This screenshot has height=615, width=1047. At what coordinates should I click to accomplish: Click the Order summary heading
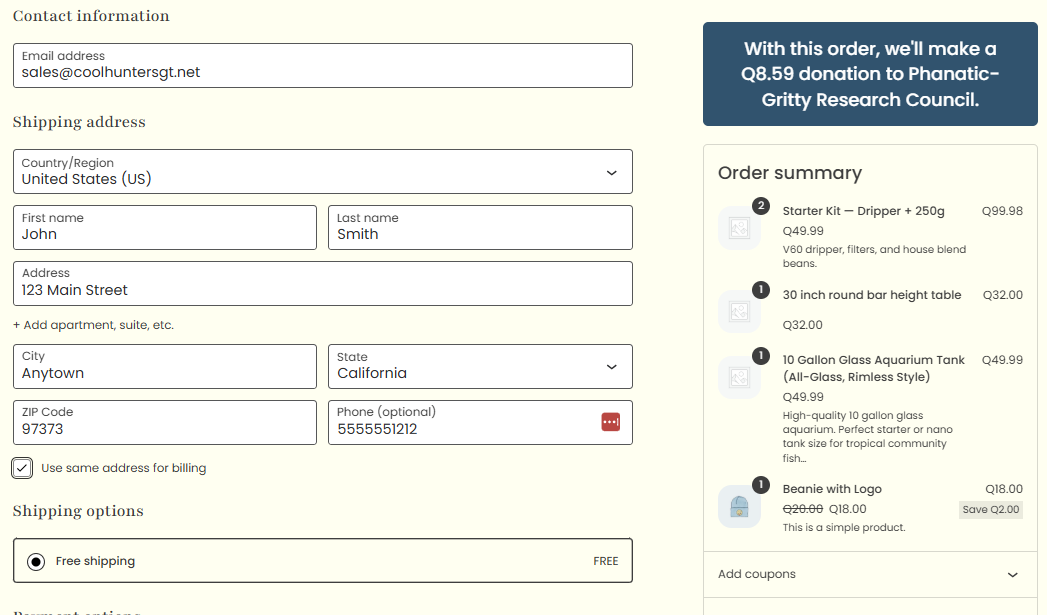[790, 173]
